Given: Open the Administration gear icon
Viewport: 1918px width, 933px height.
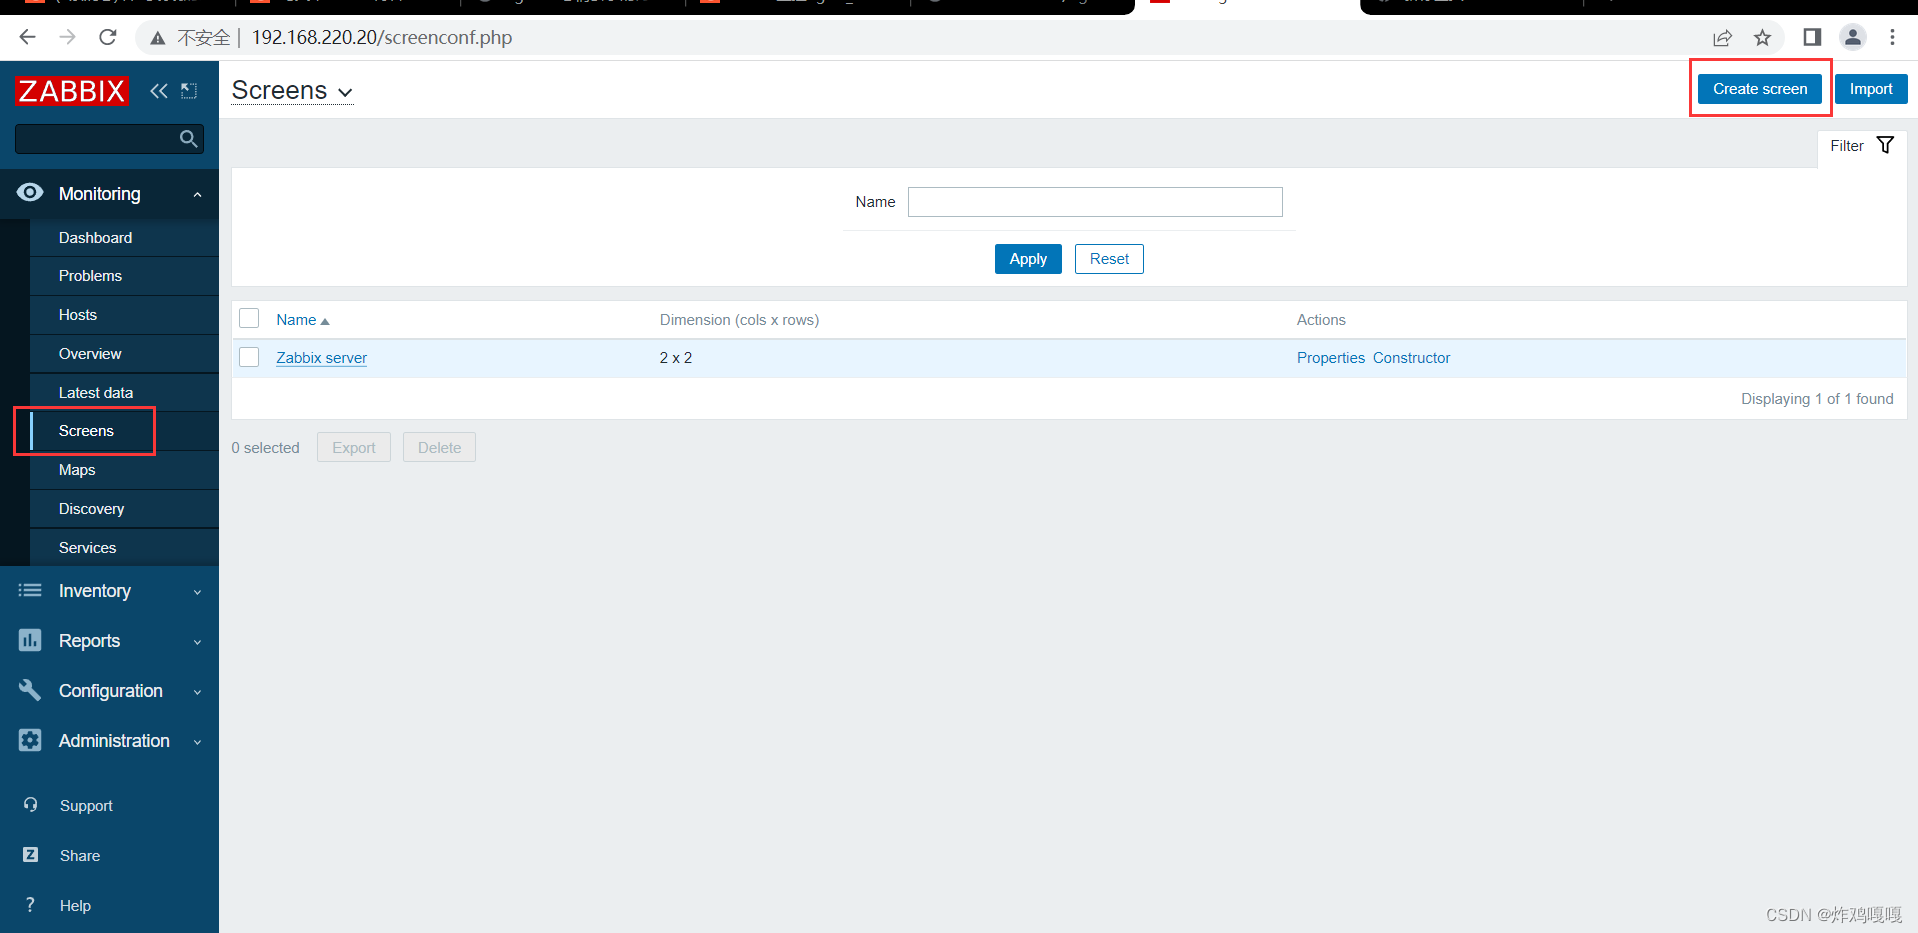Looking at the screenshot, I should tap(29, 740).
